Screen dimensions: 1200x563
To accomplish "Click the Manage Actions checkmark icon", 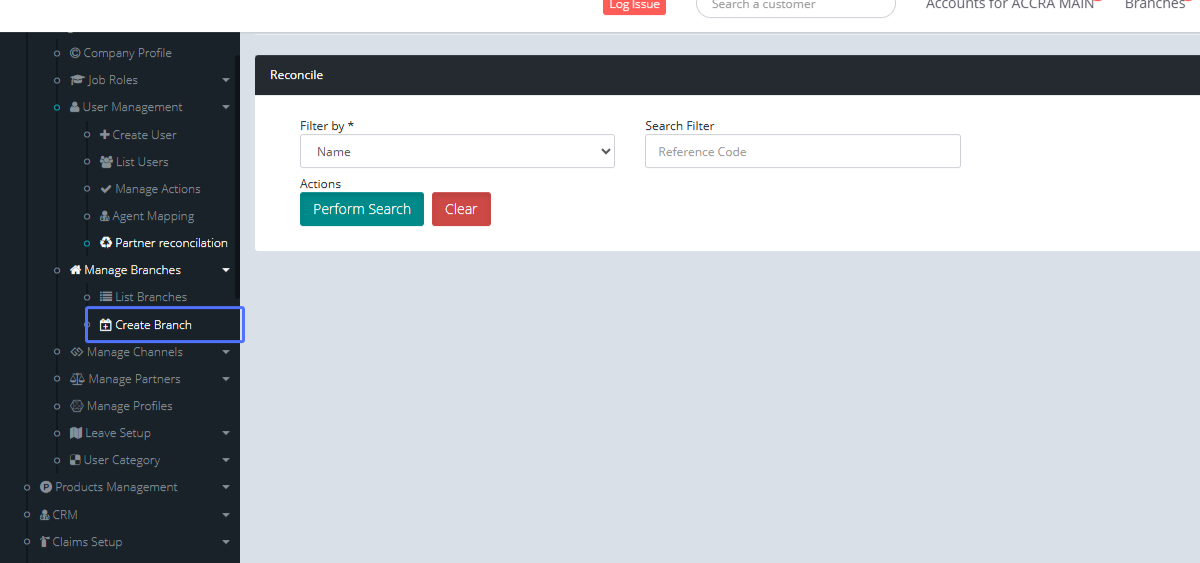I will tap(106, 189).
